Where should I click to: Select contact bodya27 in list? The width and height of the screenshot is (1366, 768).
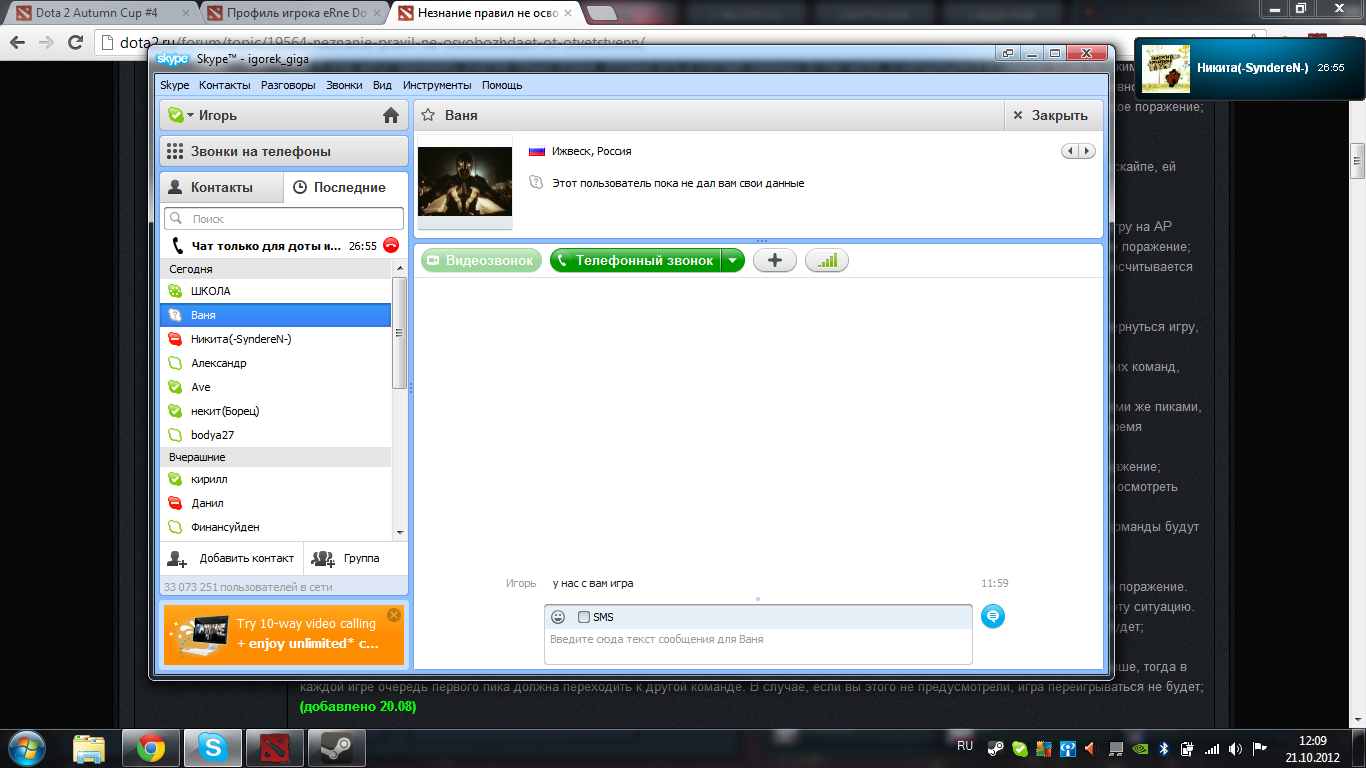(x=276, y=435)
